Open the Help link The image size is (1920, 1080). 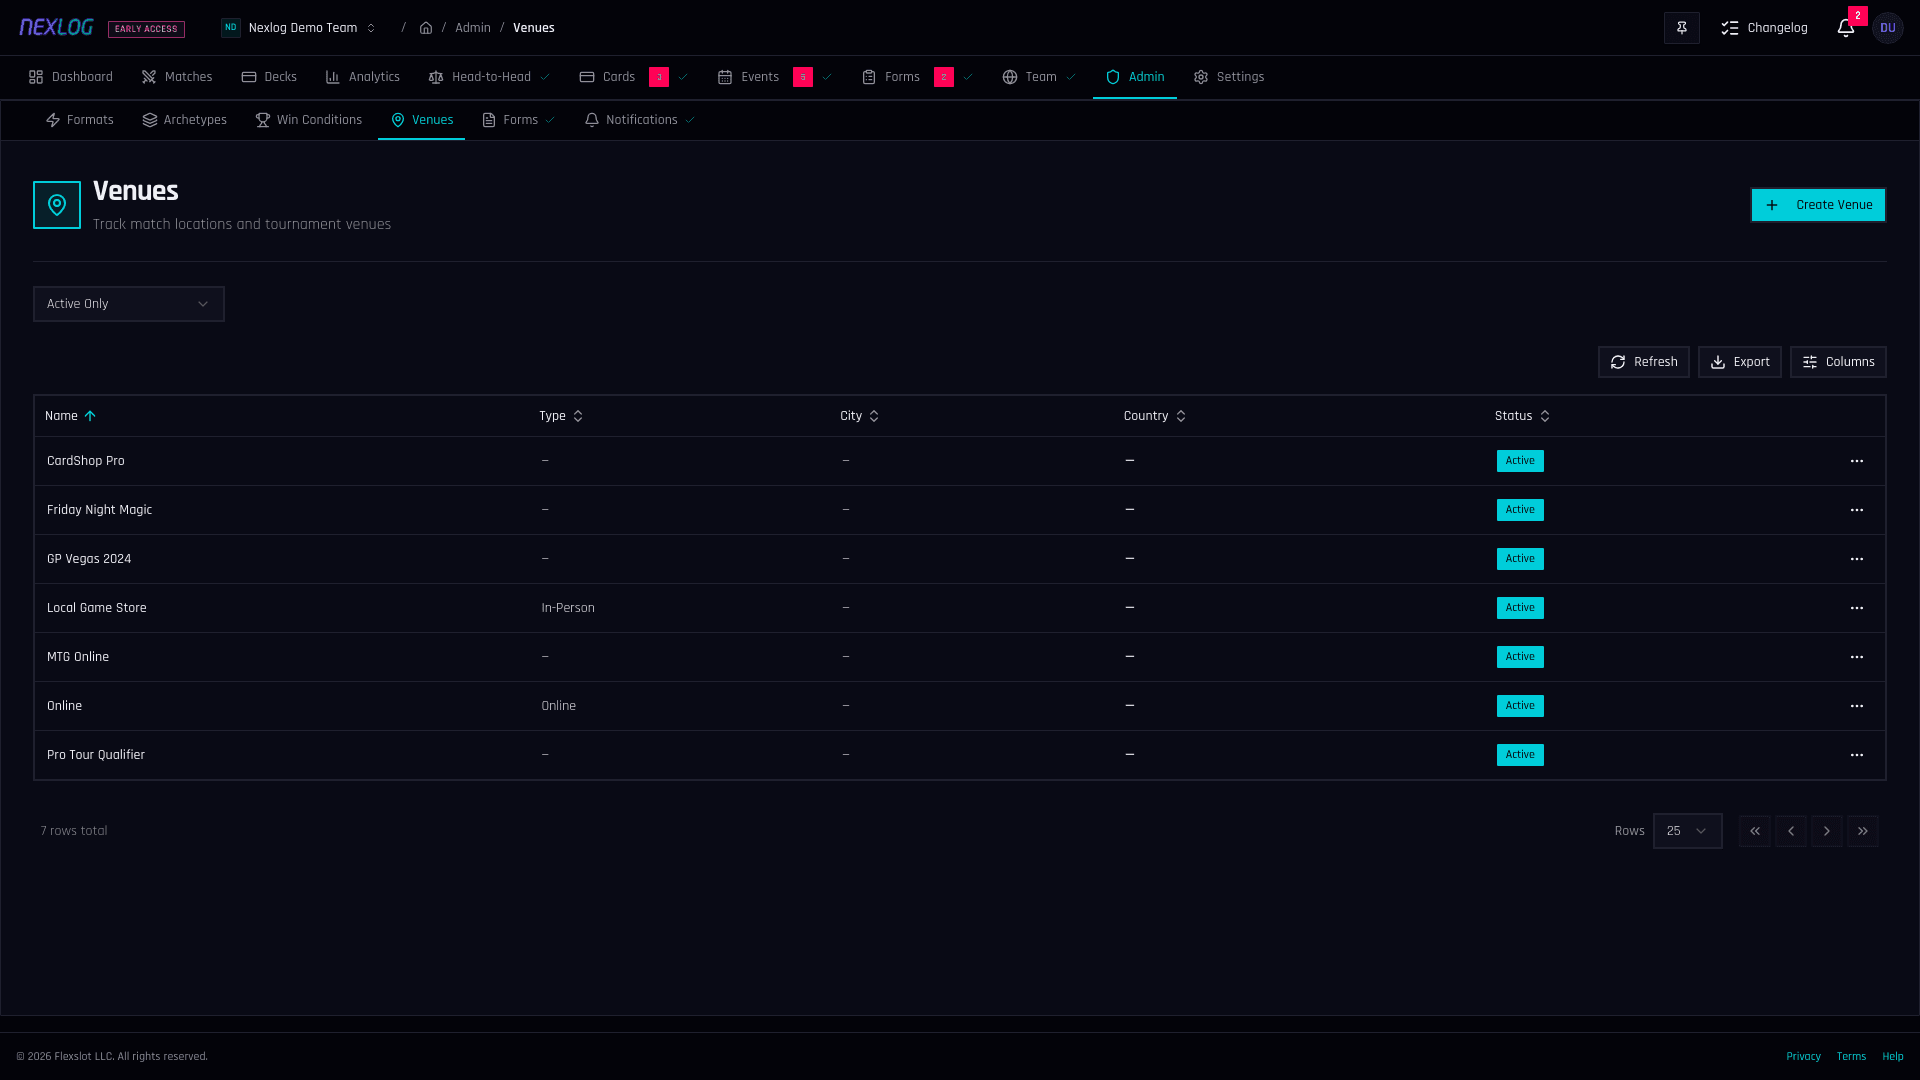pyautogui.click(x=1892, y=1056)
